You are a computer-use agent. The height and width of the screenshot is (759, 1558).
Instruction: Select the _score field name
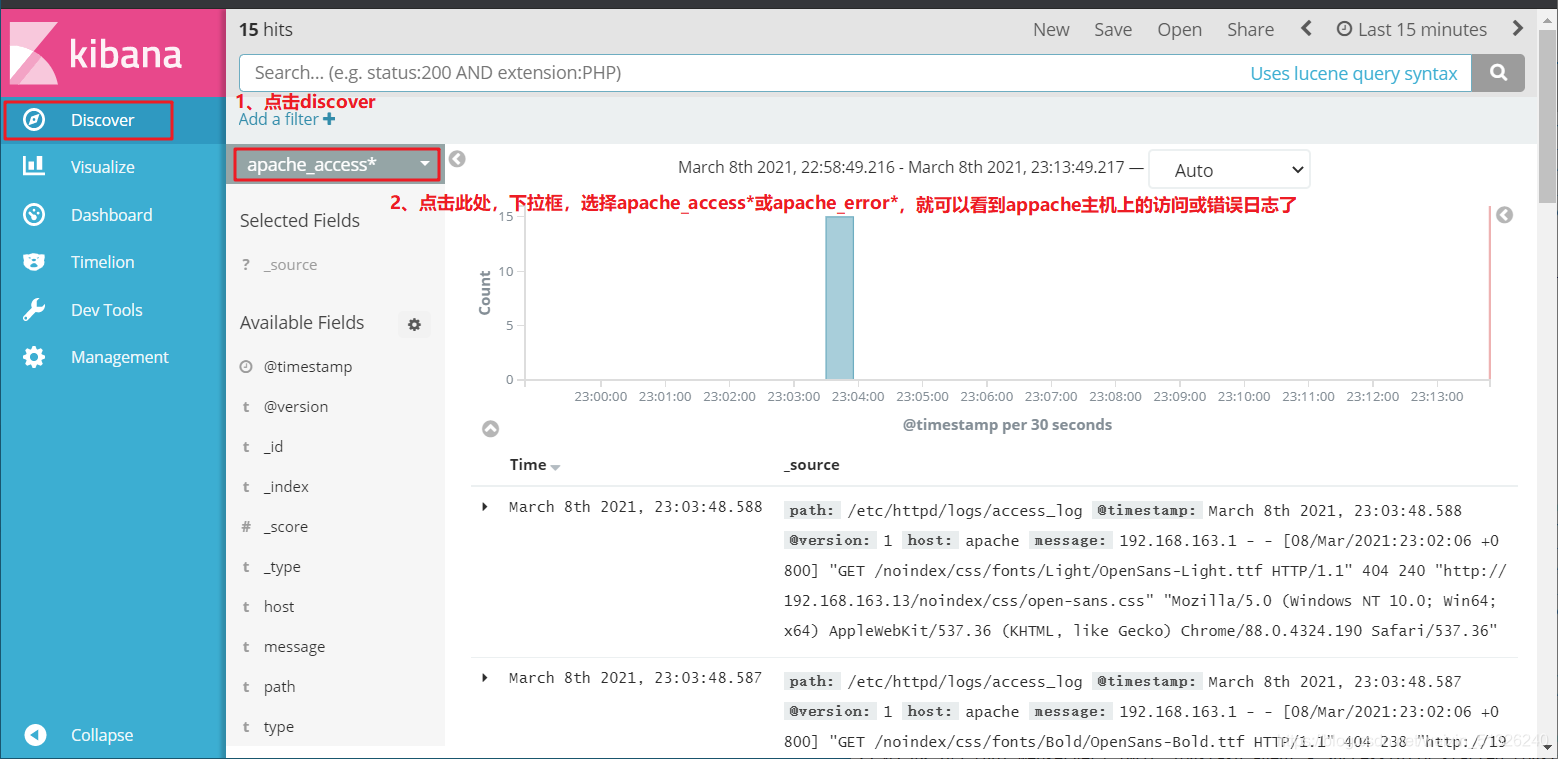tap(285, 527)
